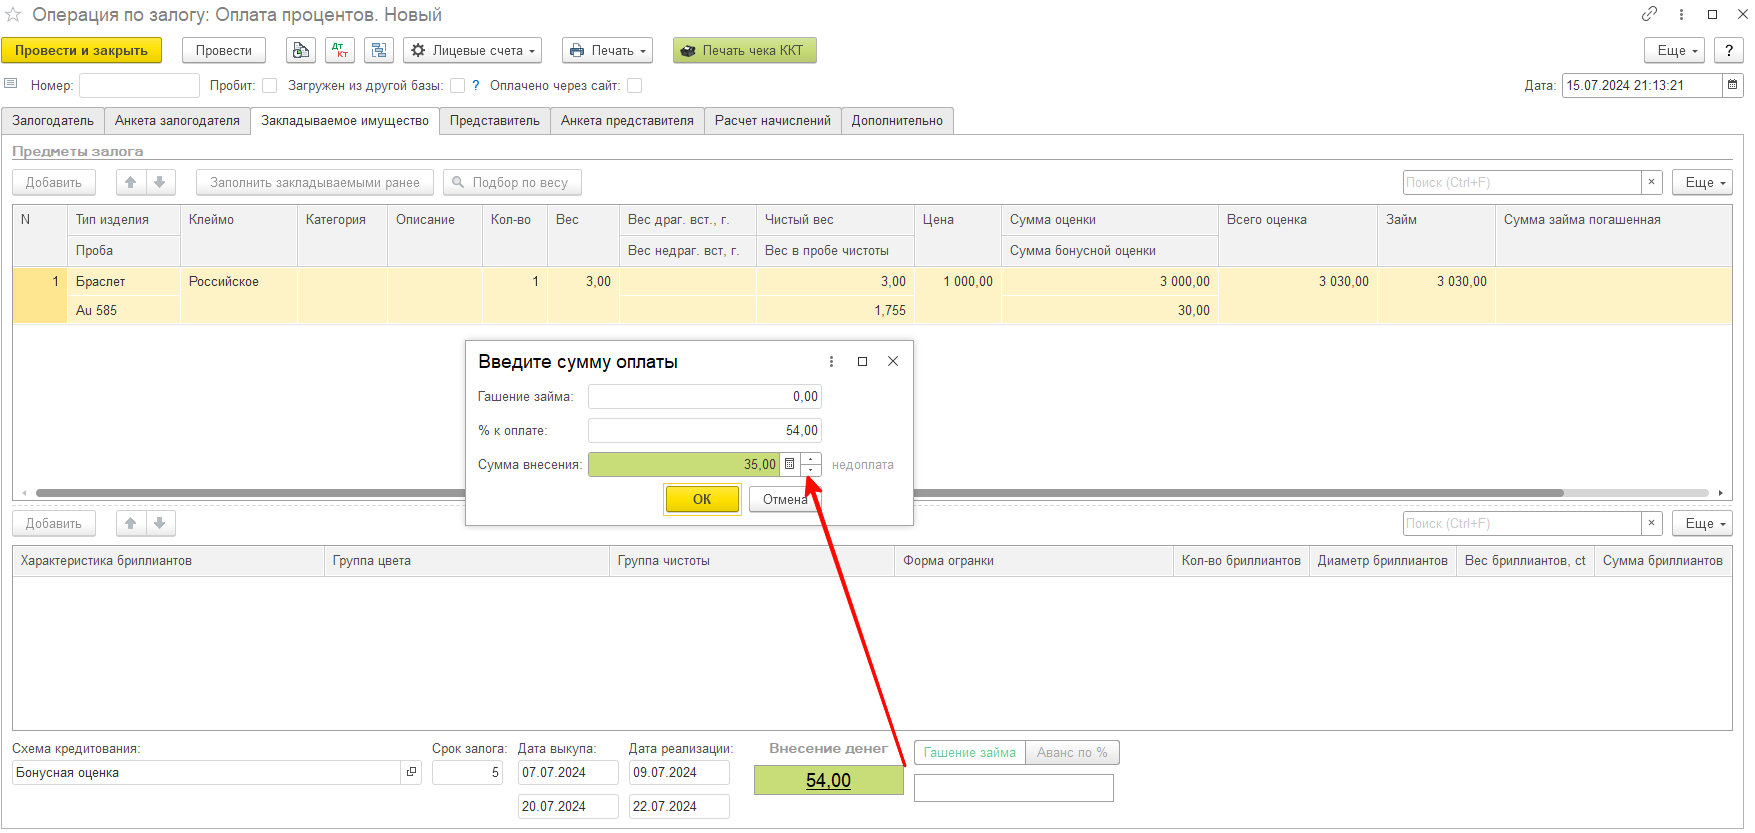Clear the lower diamonds table search field

[1651, 523]
